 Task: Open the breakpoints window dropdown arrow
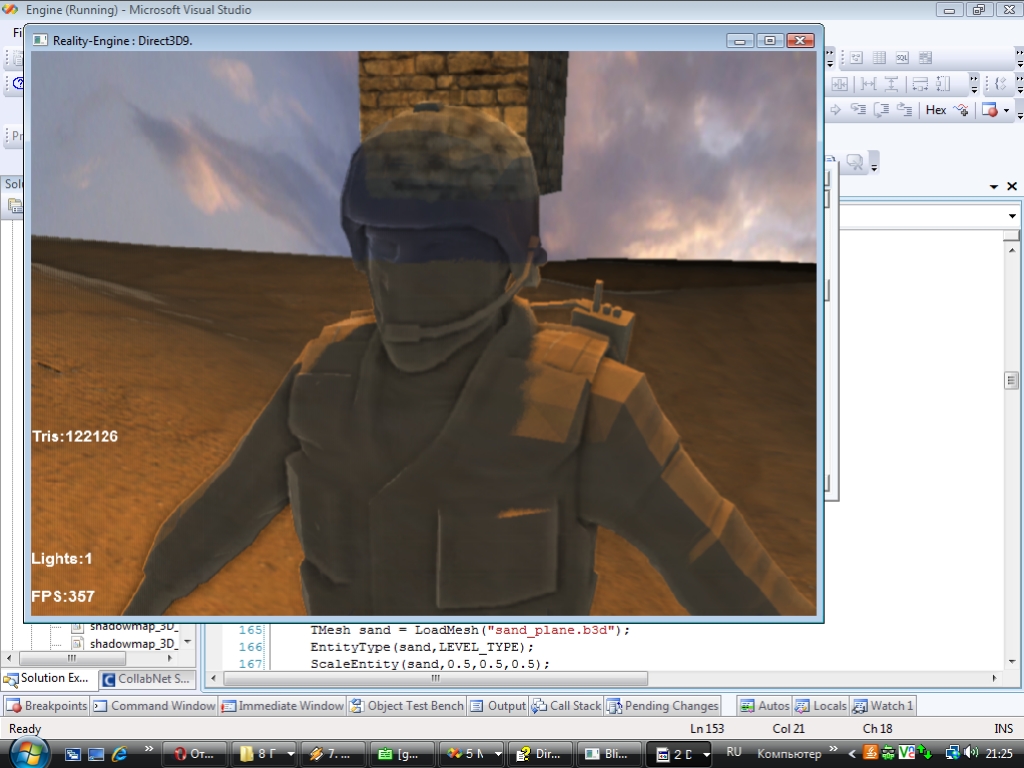[x=1006, y=111]
